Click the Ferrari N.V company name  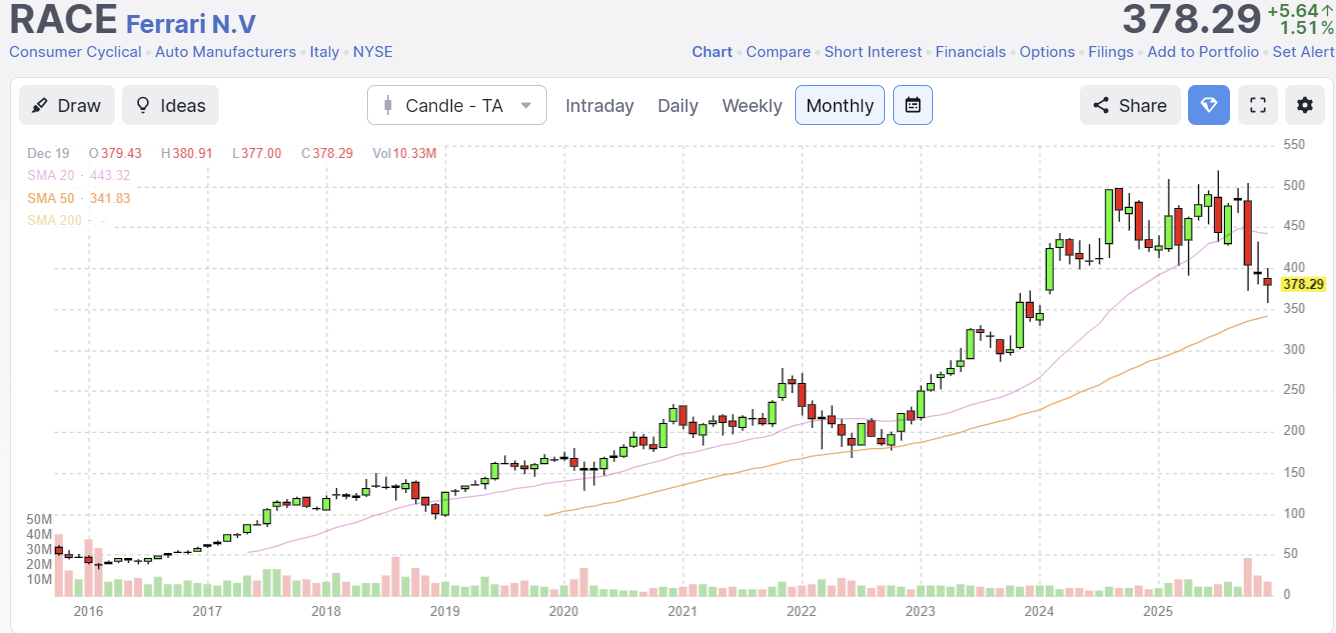191,22
